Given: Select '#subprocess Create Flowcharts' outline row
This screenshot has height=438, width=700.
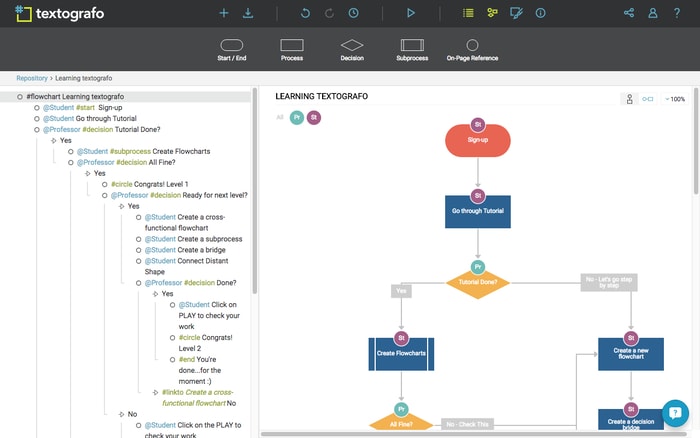Looking at the screenshot, I should [x=143, y=151].
